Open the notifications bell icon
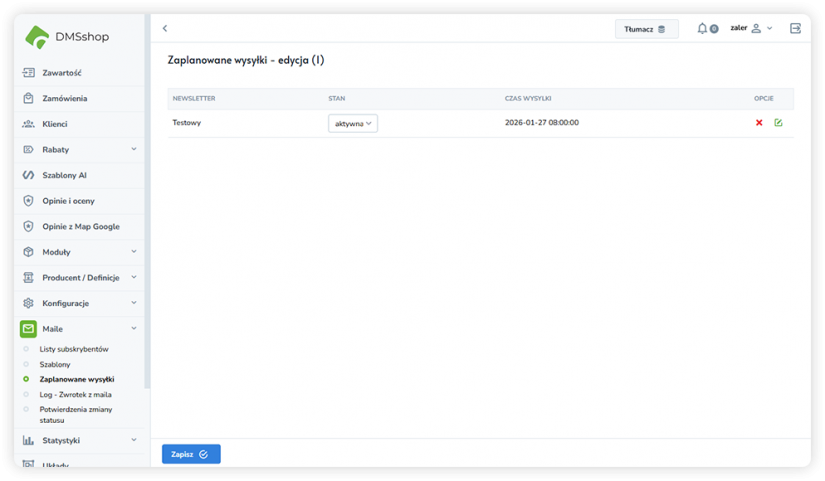825x481 pixels. click(x=703, y=29)
